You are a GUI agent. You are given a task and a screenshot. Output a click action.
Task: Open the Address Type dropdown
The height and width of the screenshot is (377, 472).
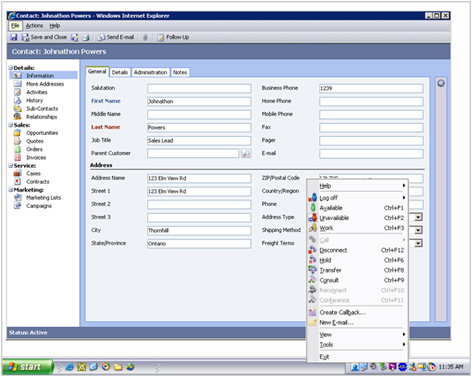coord(418,217)
